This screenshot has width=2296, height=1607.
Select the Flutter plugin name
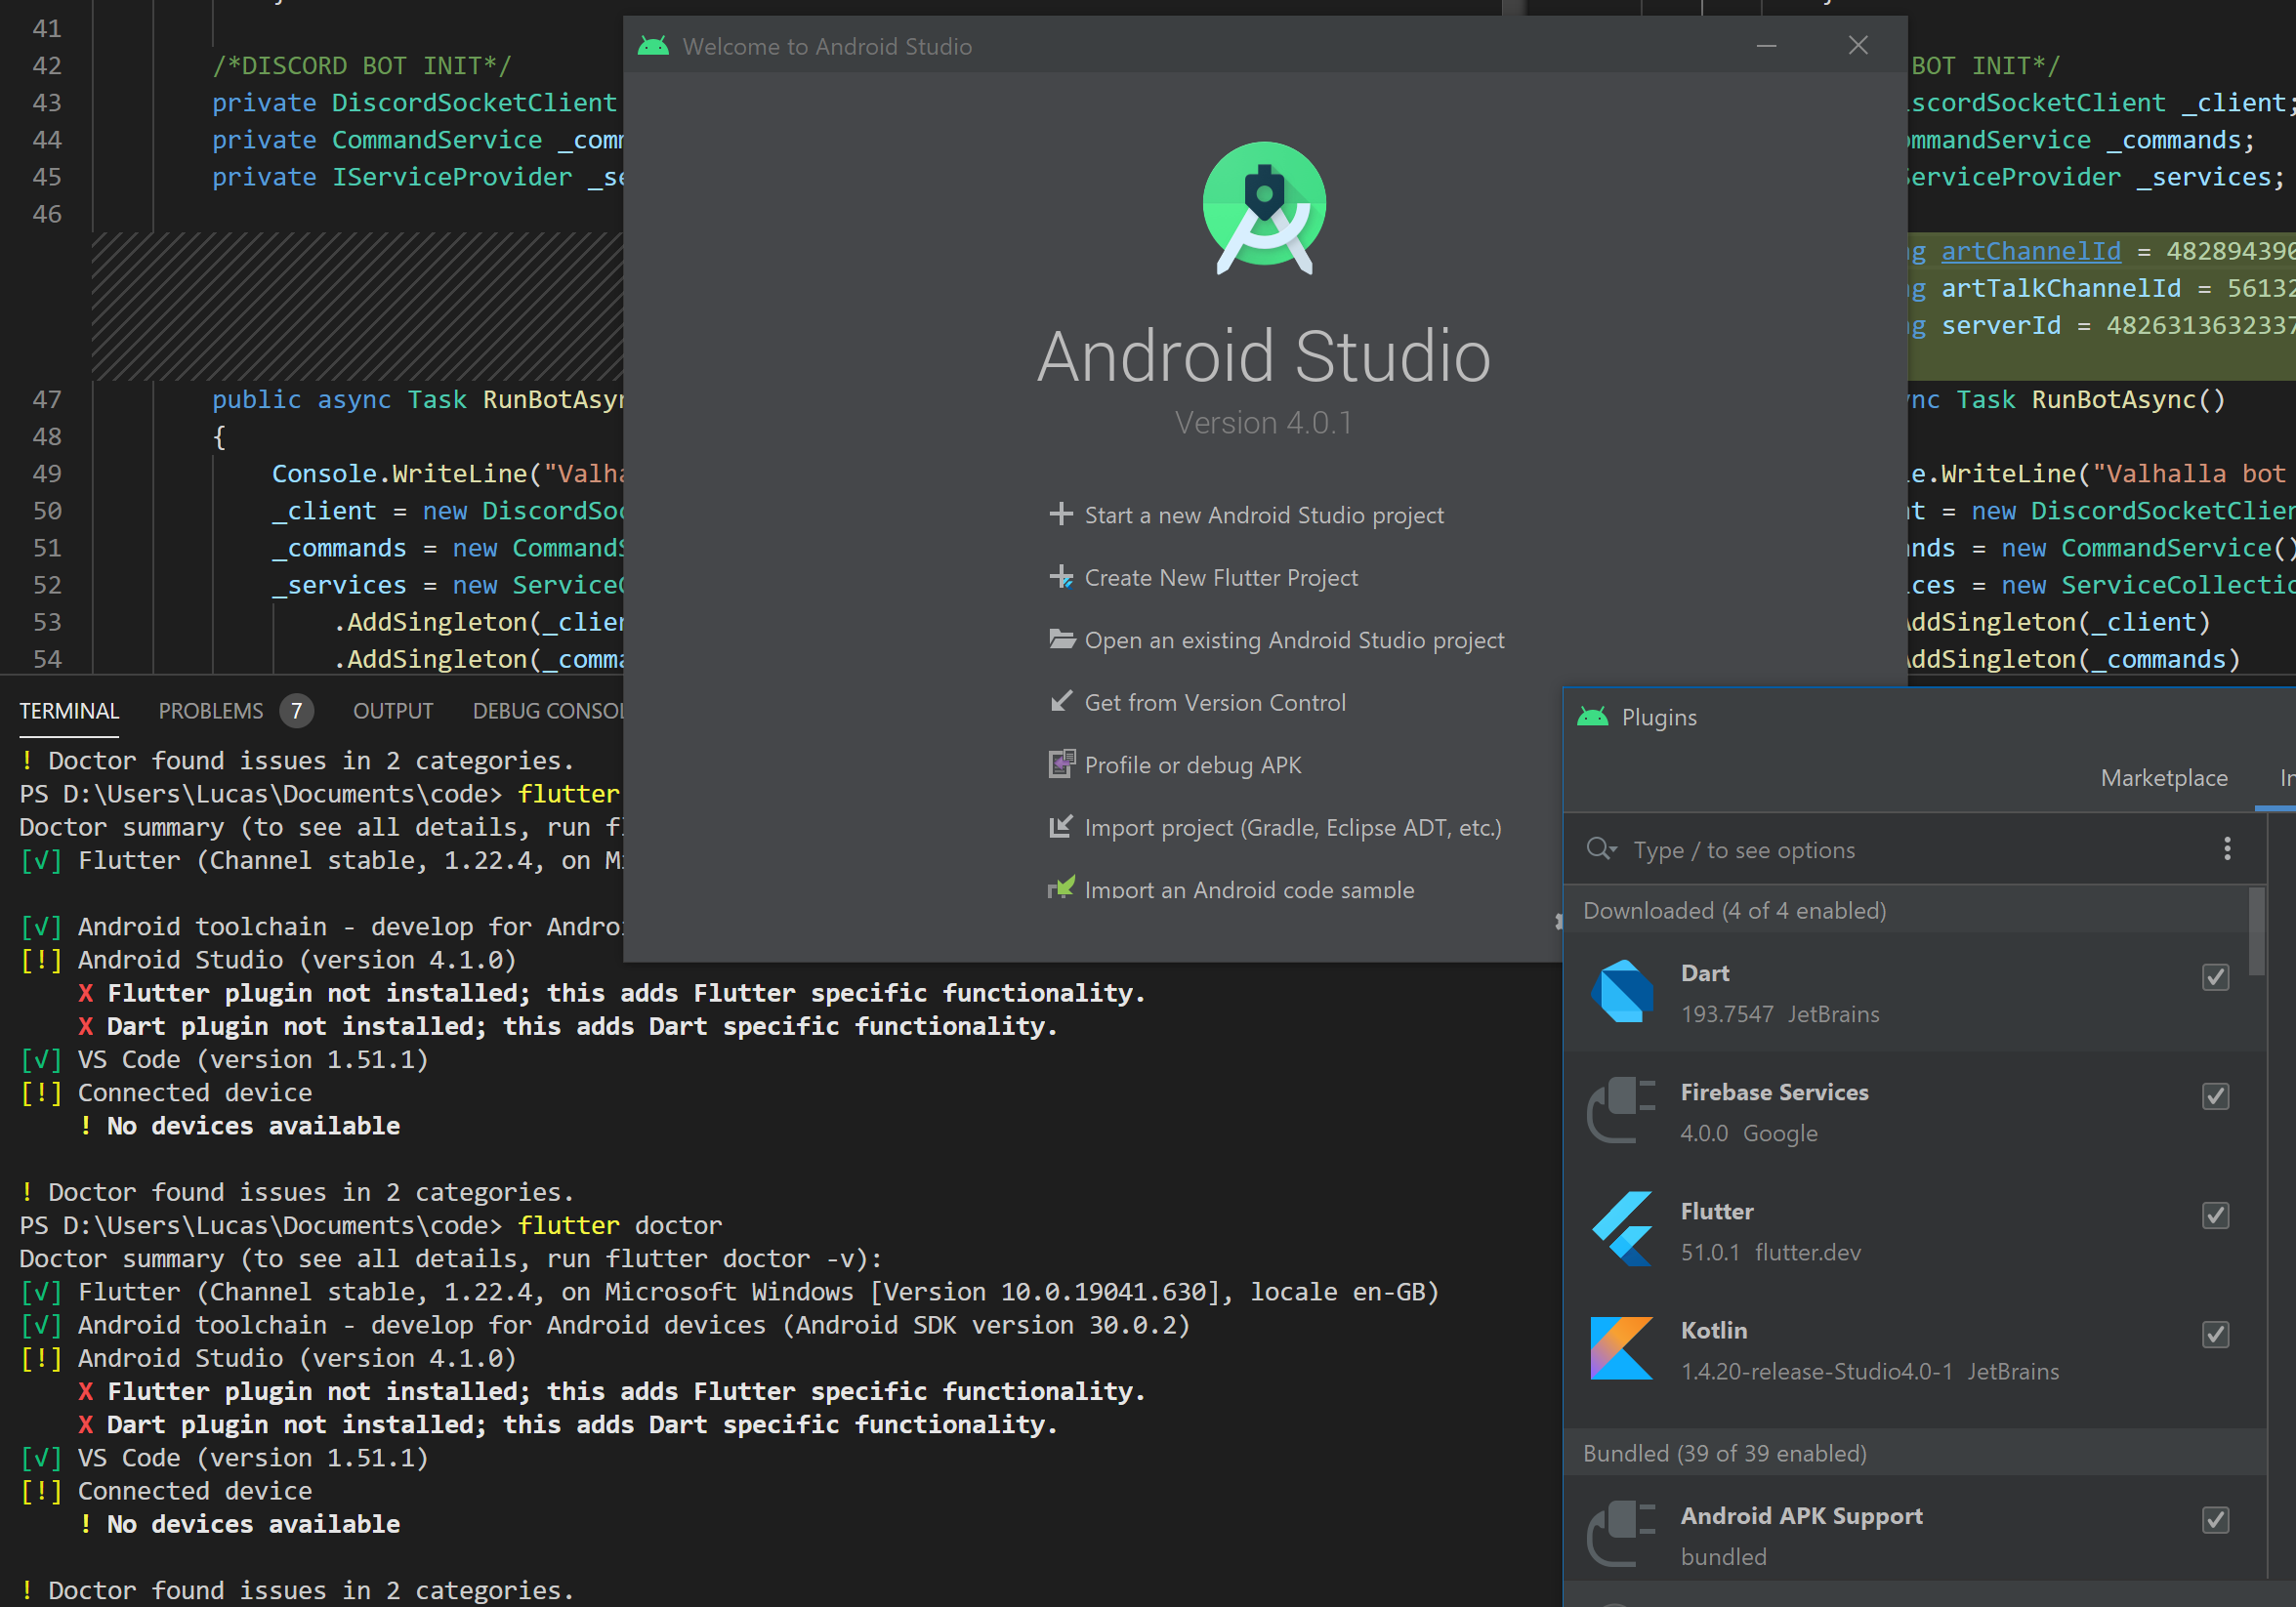point(1716,1211)
